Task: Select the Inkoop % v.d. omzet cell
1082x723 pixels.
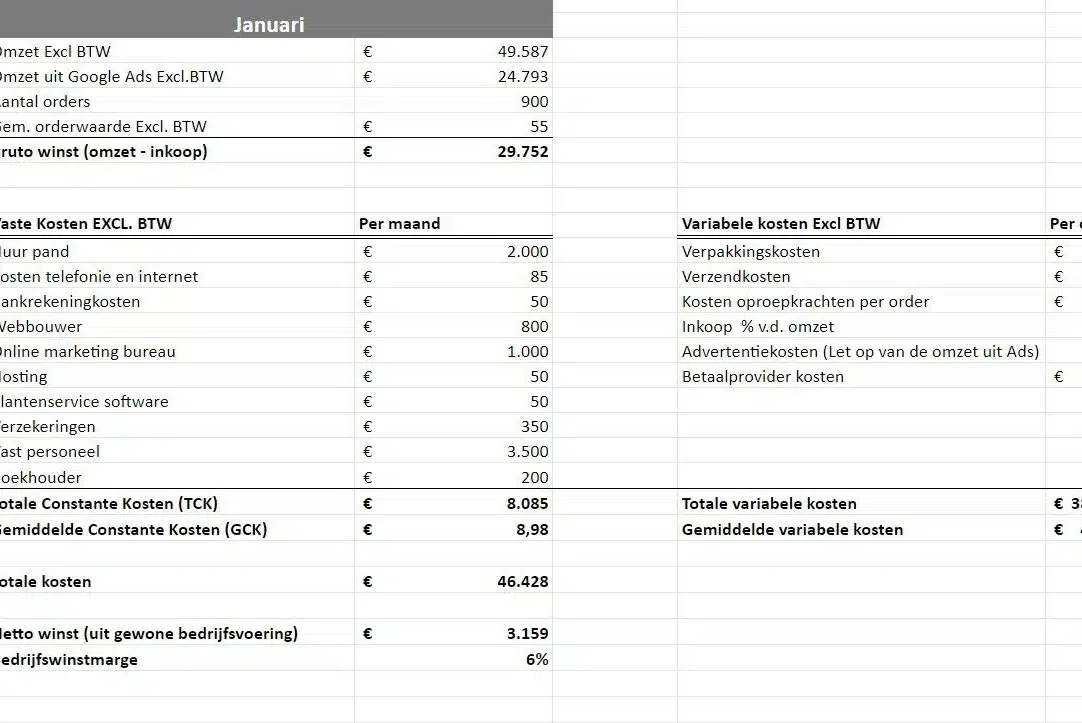Action: tap(860, 326)
